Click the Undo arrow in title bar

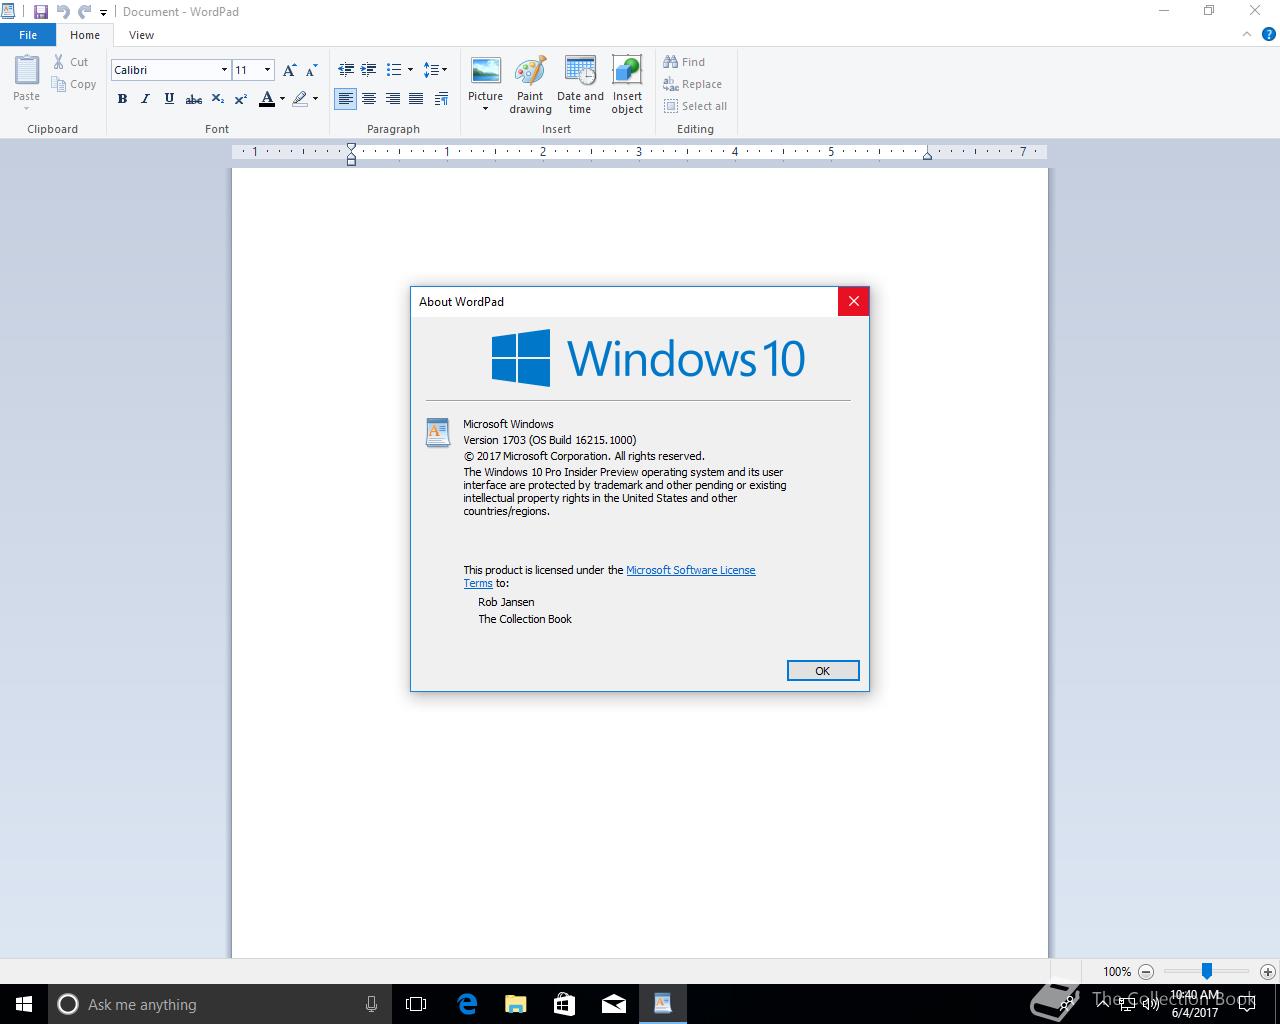[63, 12]
